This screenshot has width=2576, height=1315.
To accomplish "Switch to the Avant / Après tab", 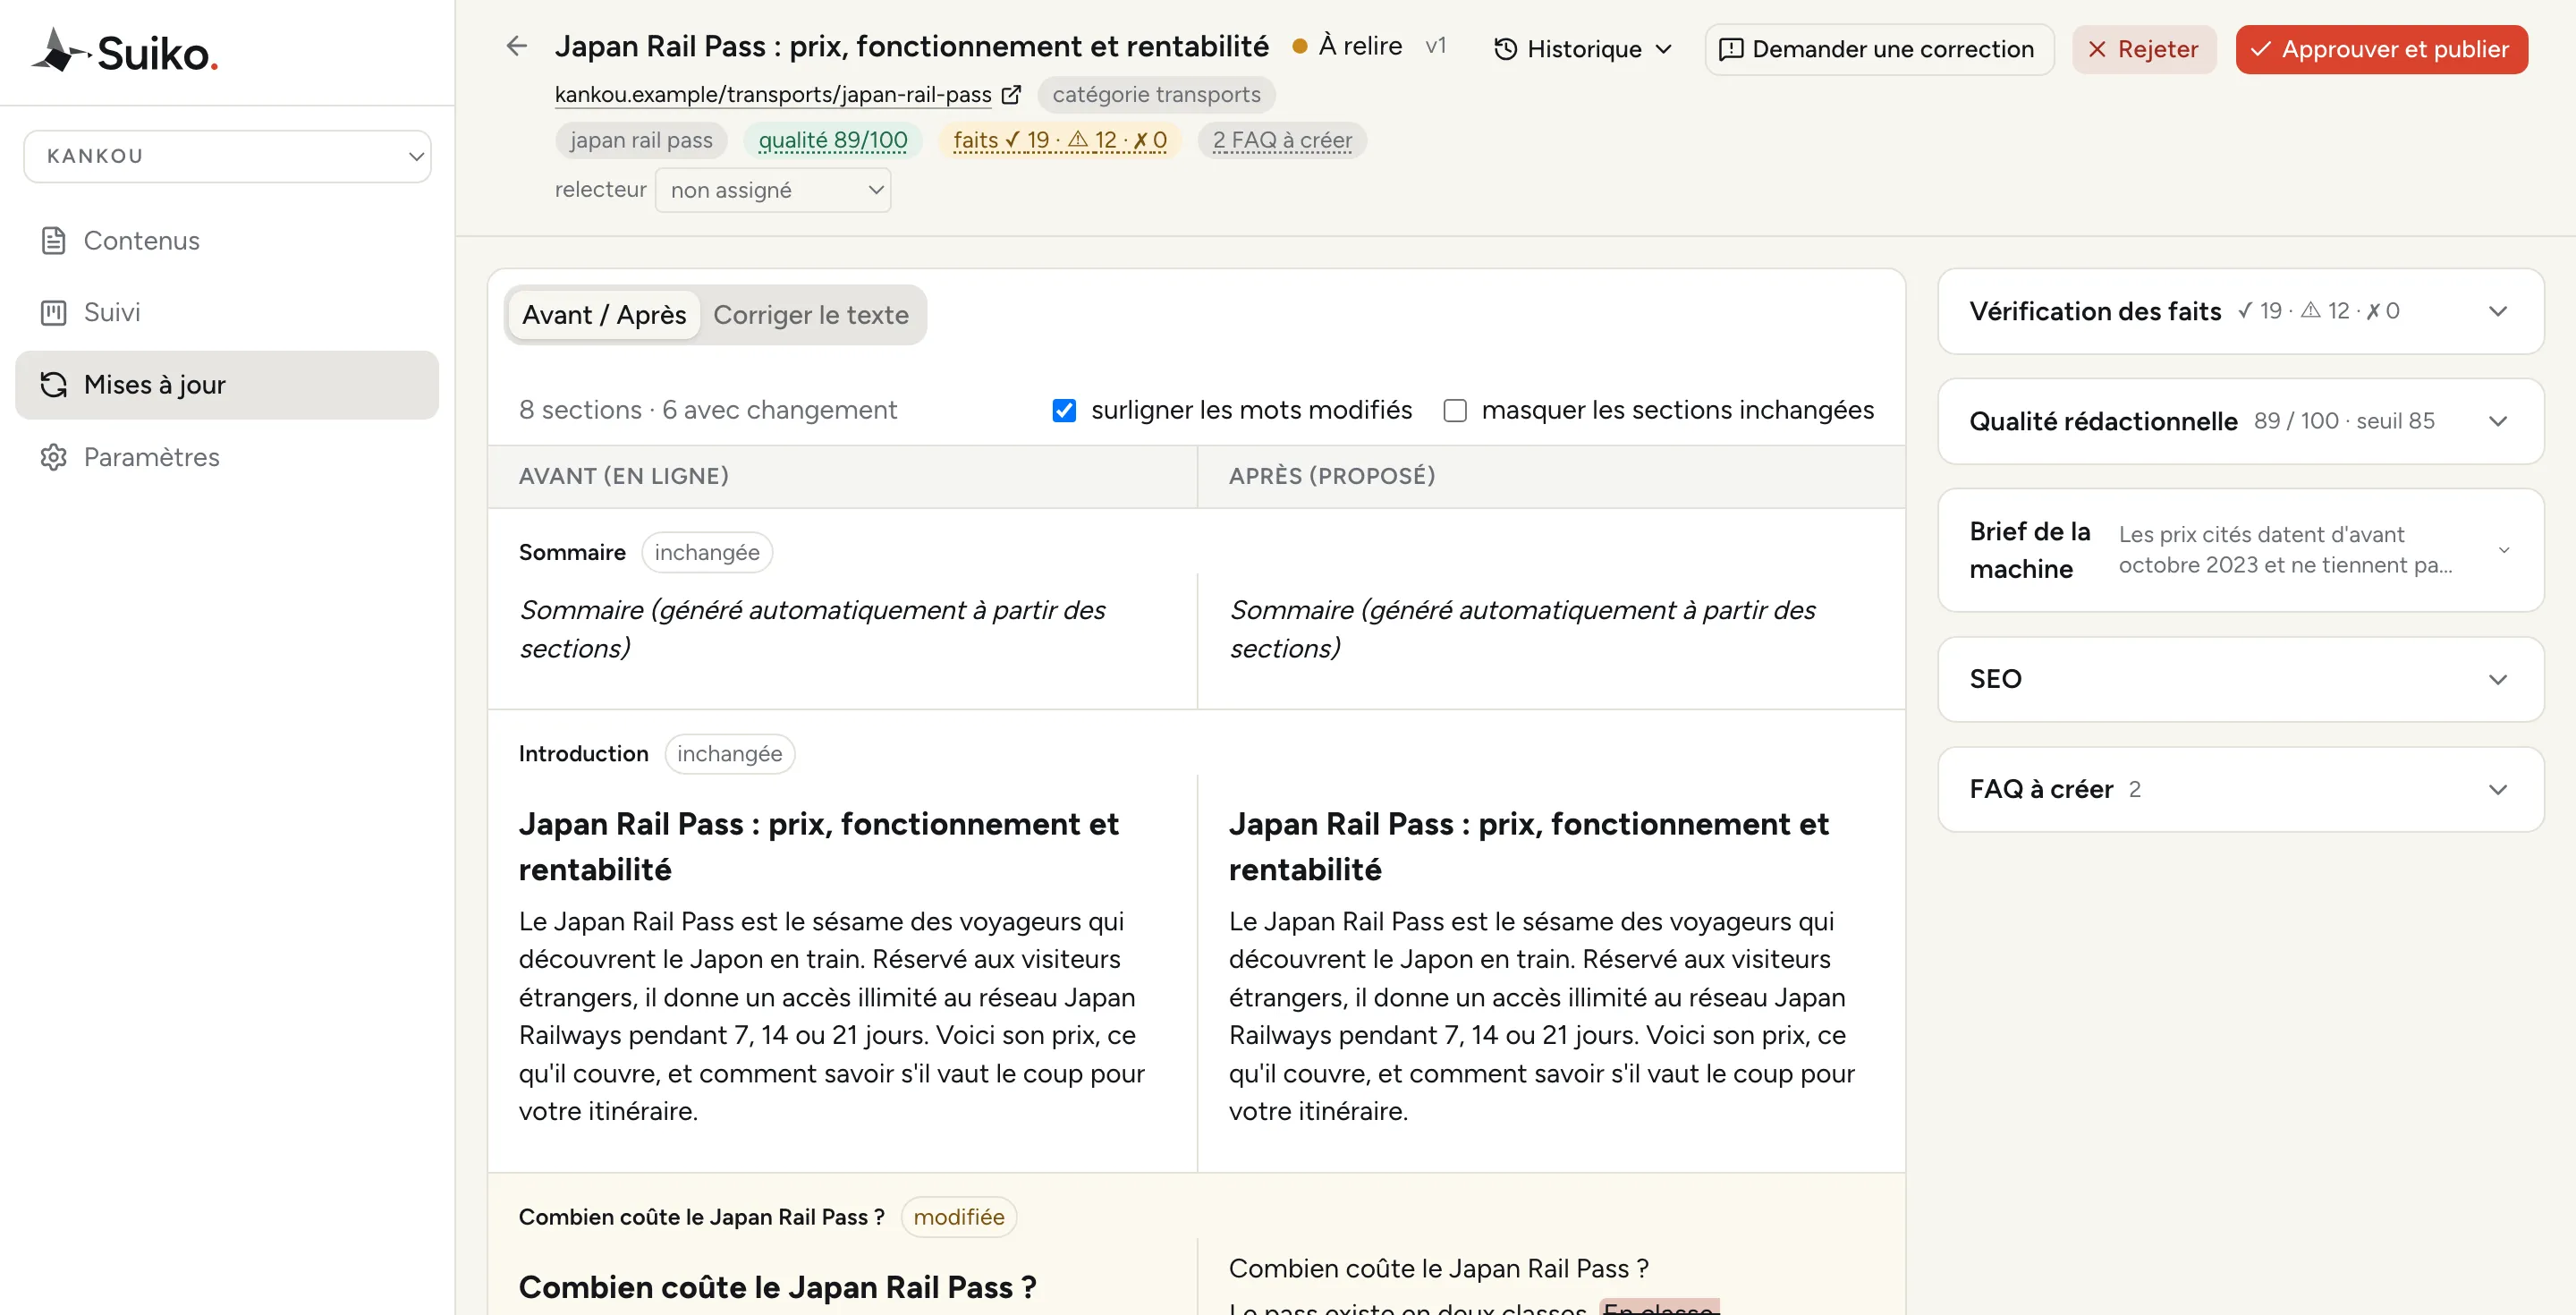I will click(603, 315).
